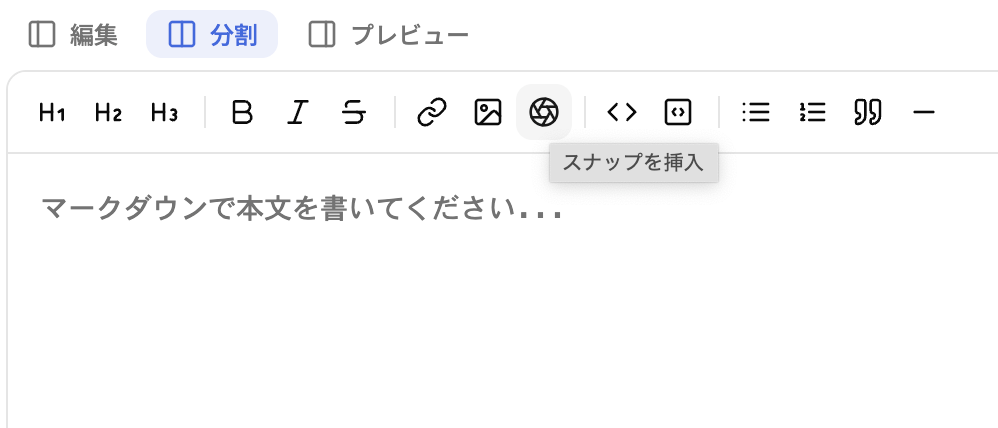Create a bulleted list
Image resolution: width=998 pixels, height=428 pixels.
coord(756,112)
